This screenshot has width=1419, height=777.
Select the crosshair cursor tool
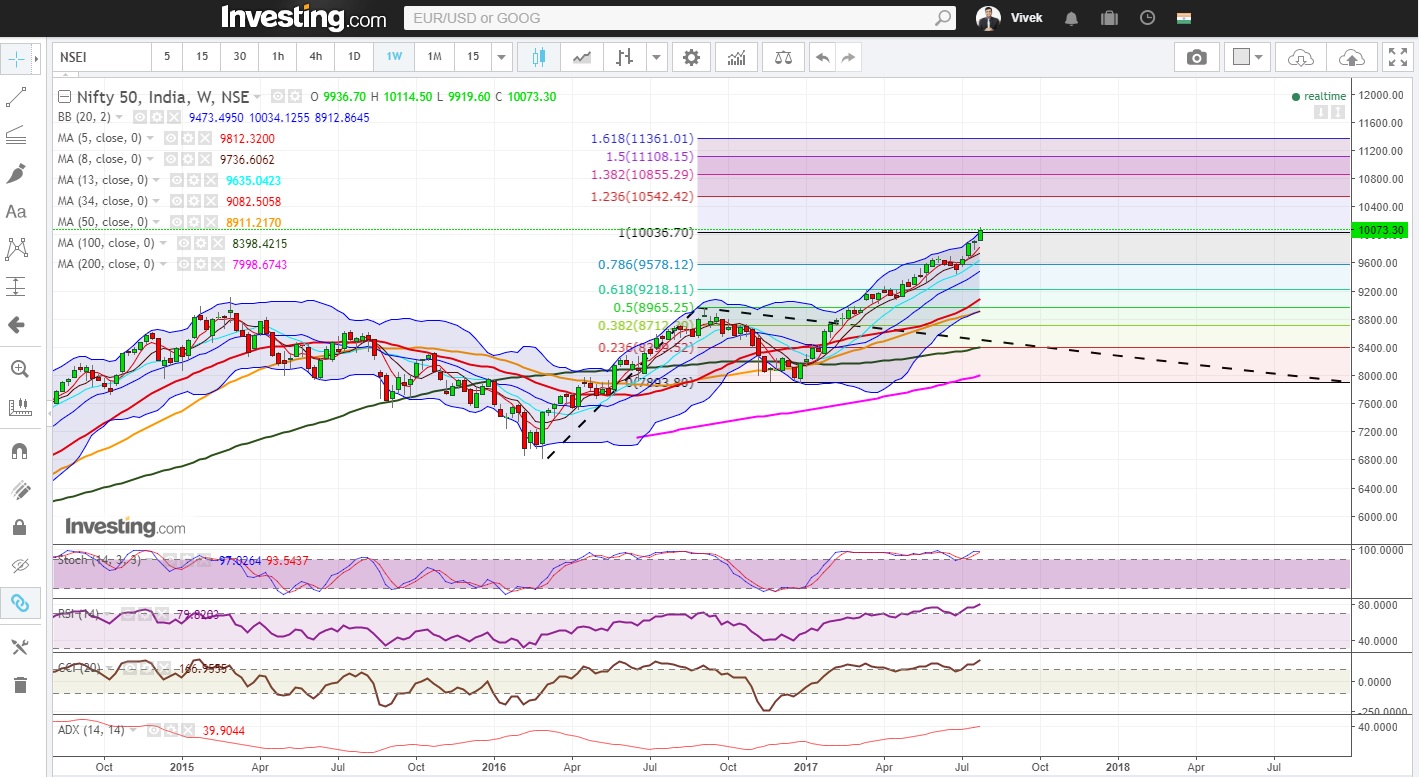pos(16,59)
